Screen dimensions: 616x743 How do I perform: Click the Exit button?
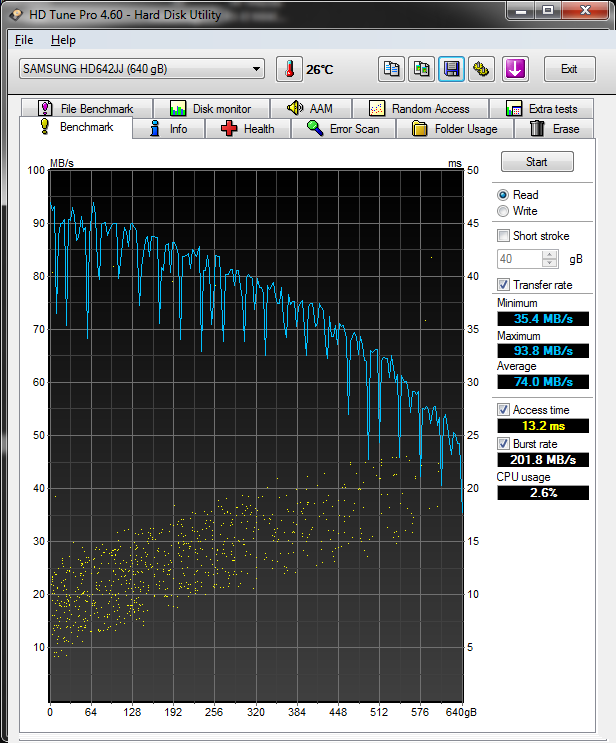click(569, 69)
